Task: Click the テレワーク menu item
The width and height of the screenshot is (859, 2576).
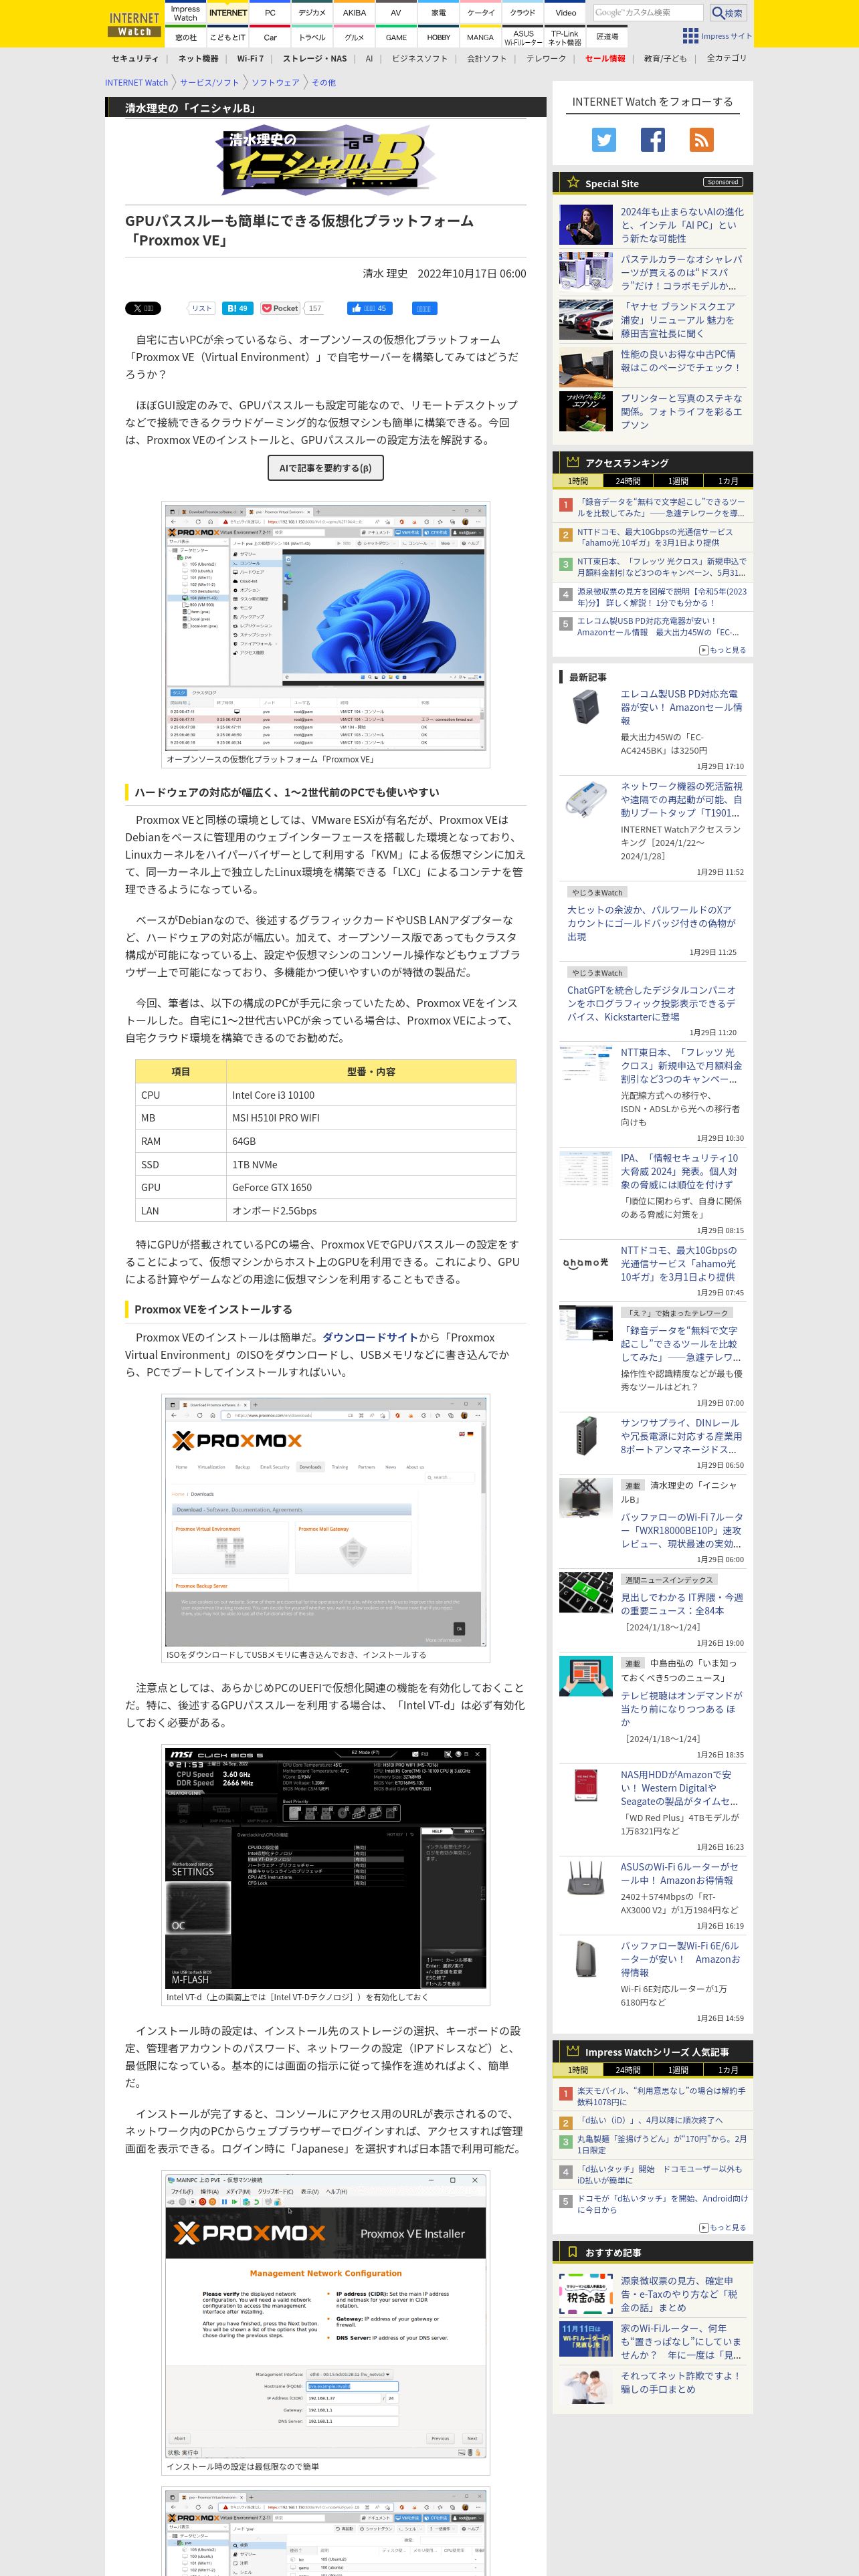Action: coord(546,59)
